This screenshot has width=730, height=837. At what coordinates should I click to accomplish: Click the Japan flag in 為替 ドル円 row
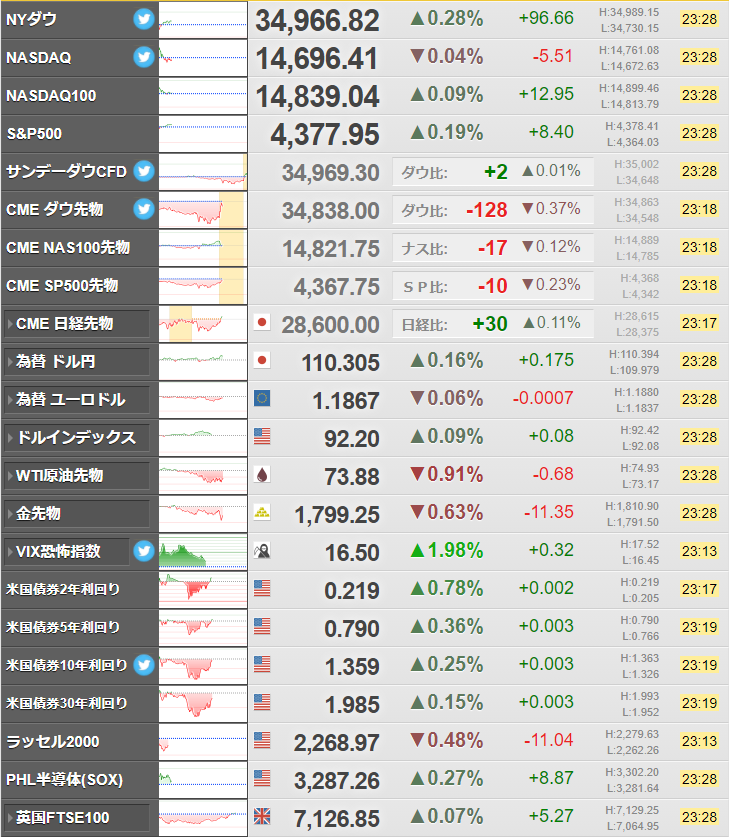coord(262,360)
